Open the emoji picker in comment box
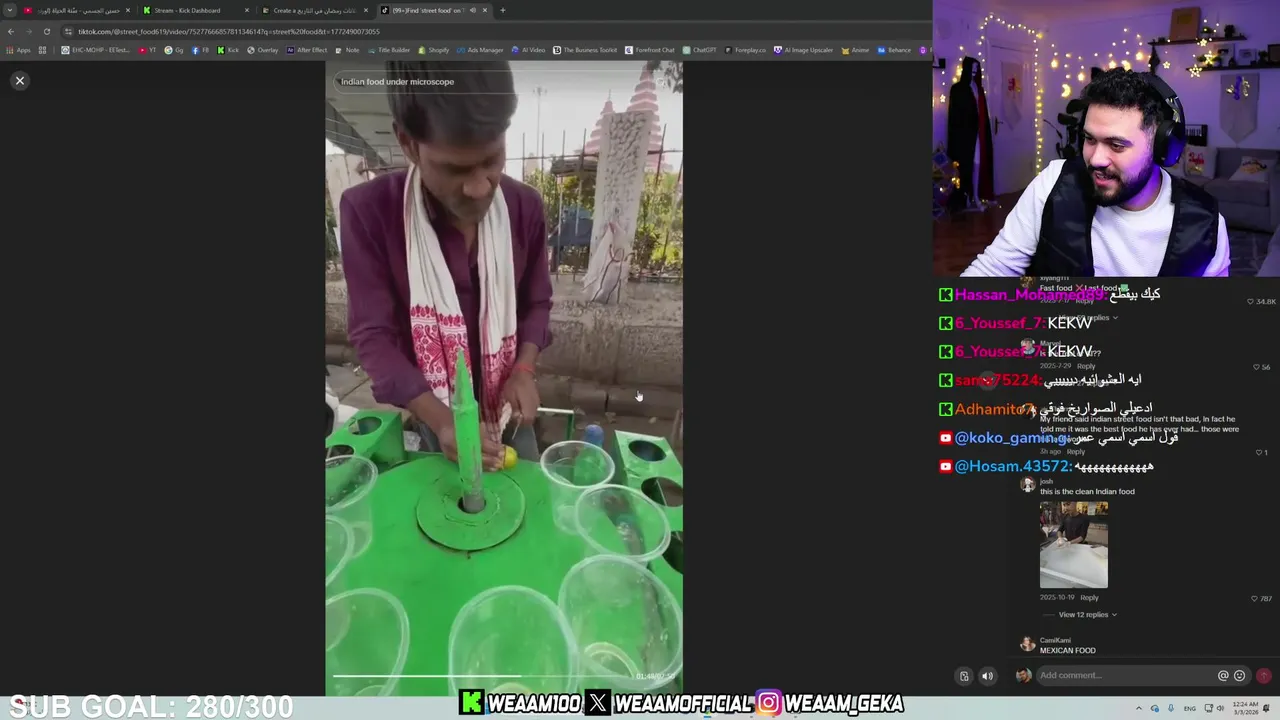This screenshot has height=720, width=1280. tap(1240, 676)
